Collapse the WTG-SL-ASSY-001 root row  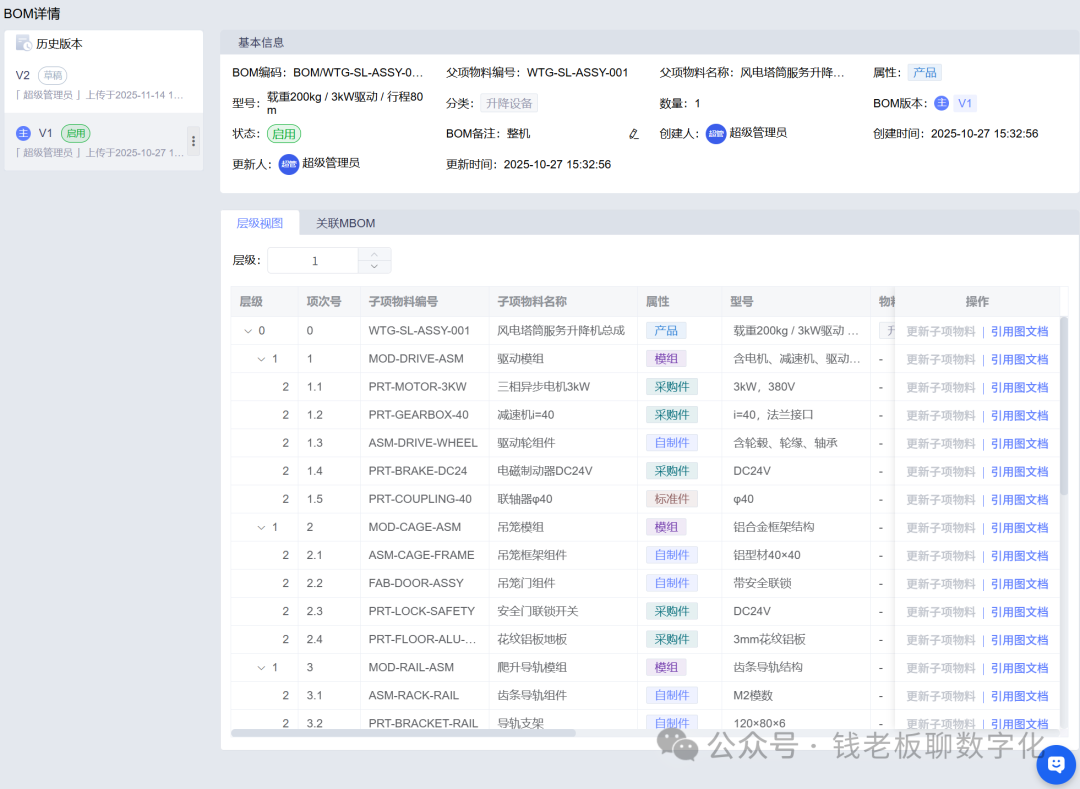pyautogui.click(x=248, y=331)
